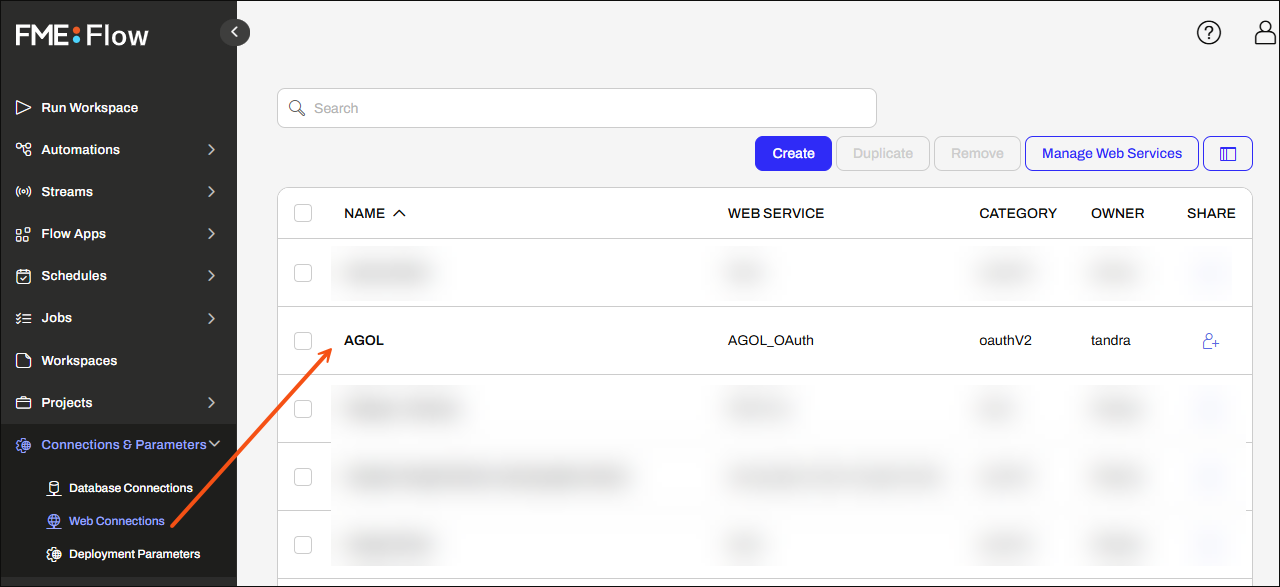Screen dimensions: 1280x587
Task: Click the FME Flow logo
Action: [82, 36]
